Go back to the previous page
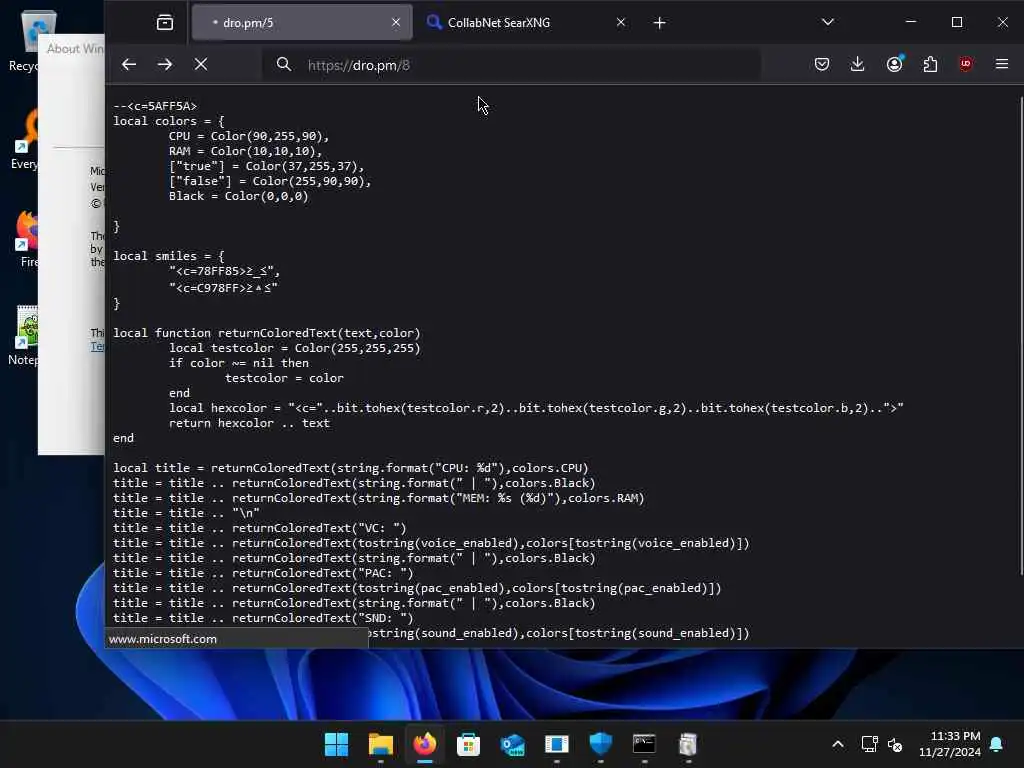Screen dimensions: 1024x768 [129, 64]
